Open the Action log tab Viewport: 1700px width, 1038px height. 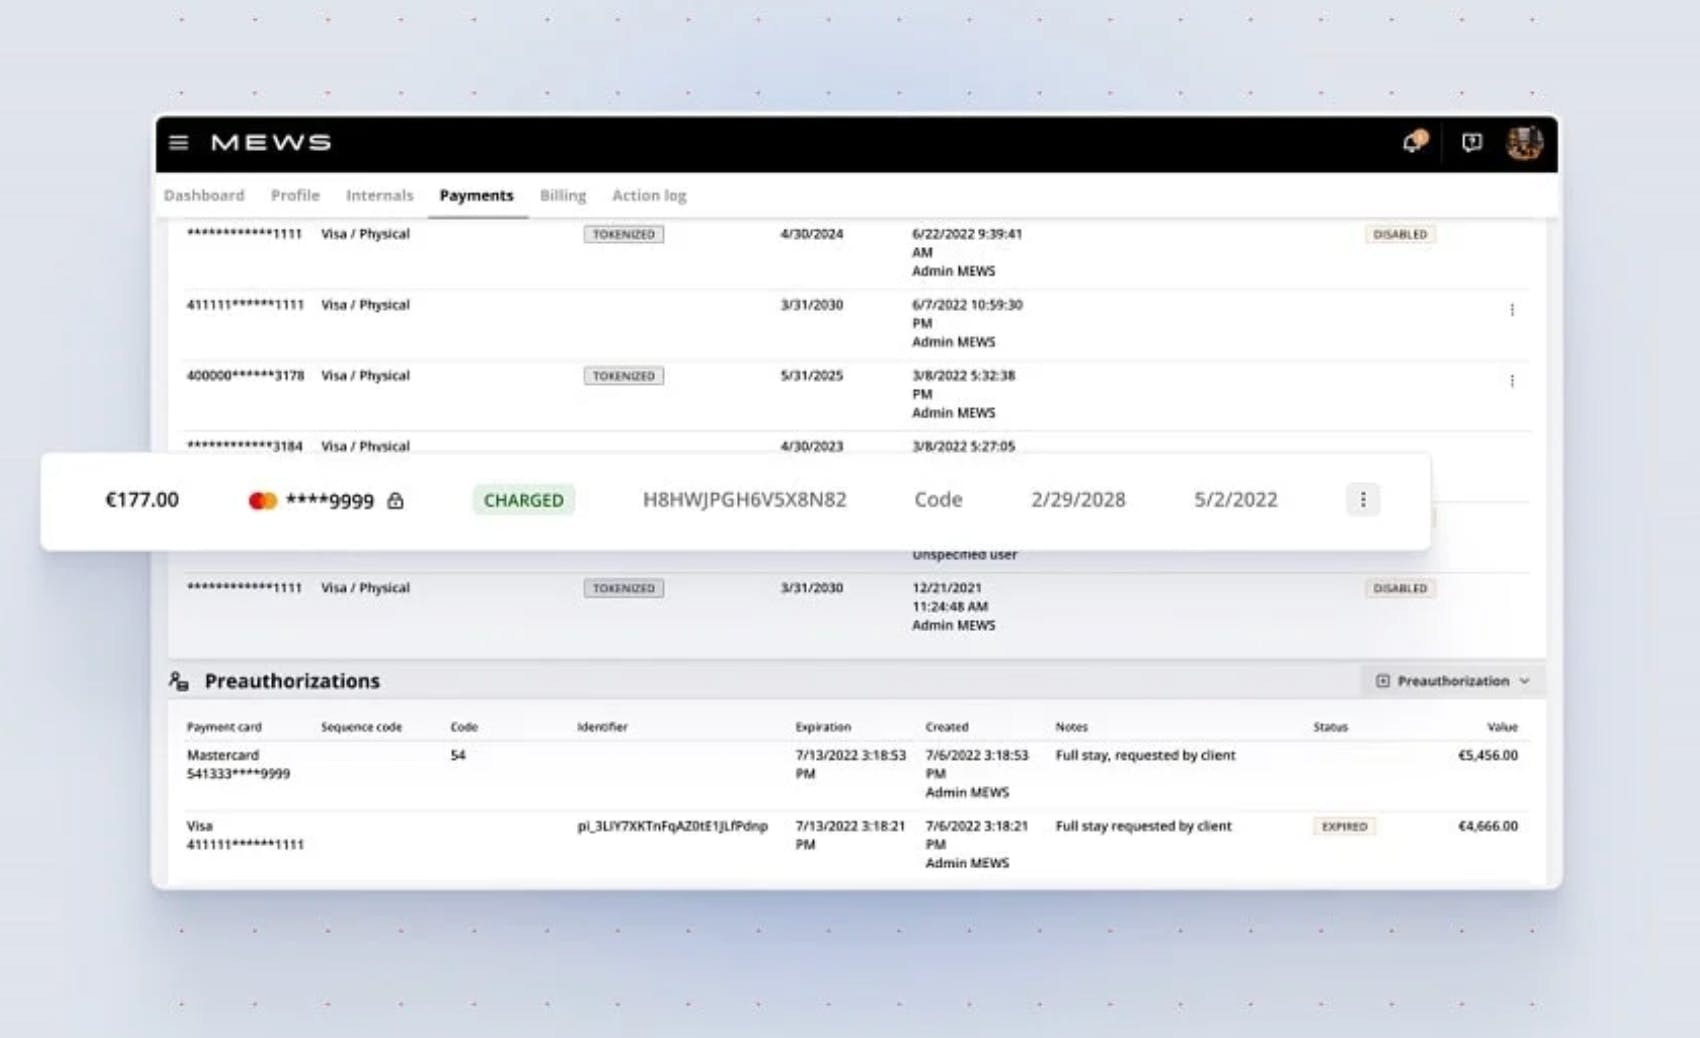(x=648, y=195)
